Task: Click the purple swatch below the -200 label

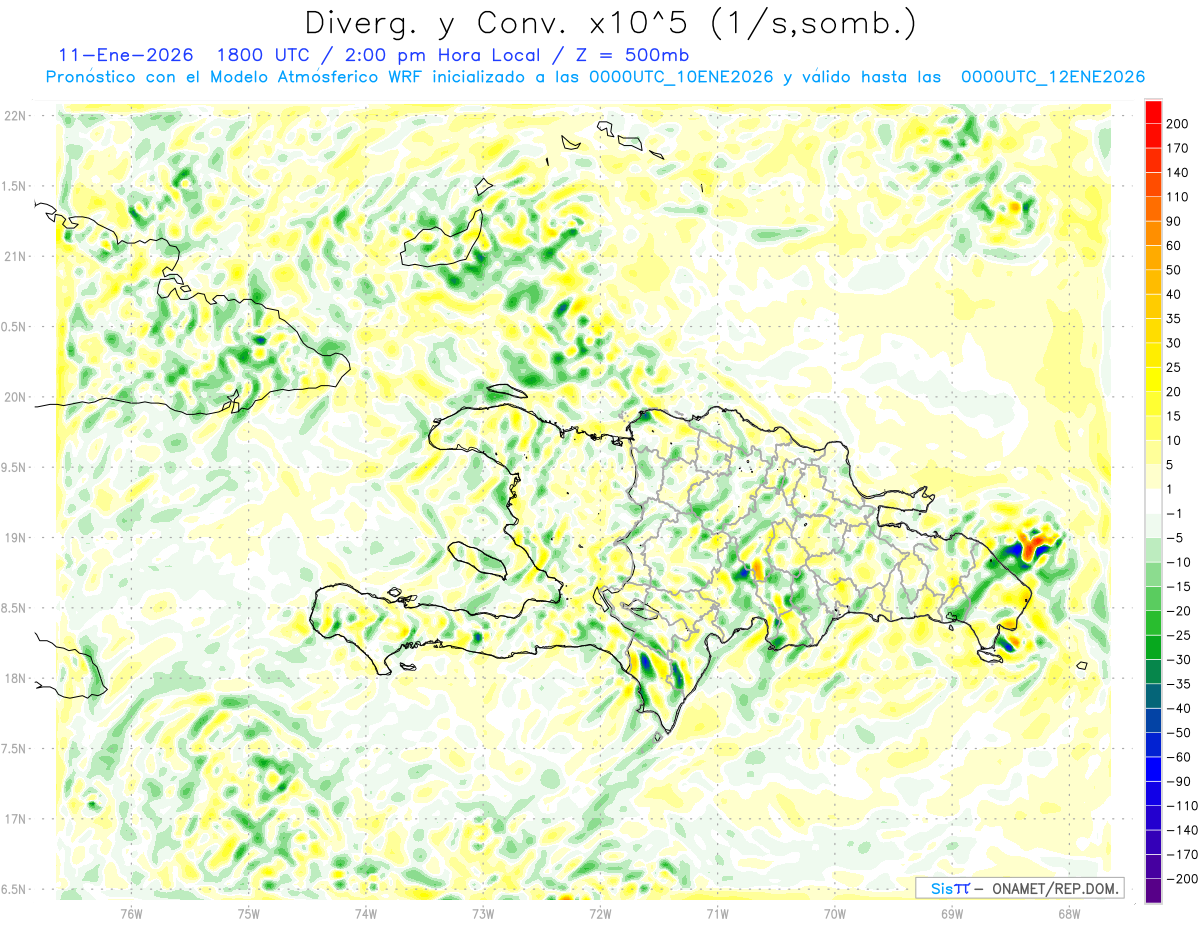Action: [1153, 890]
